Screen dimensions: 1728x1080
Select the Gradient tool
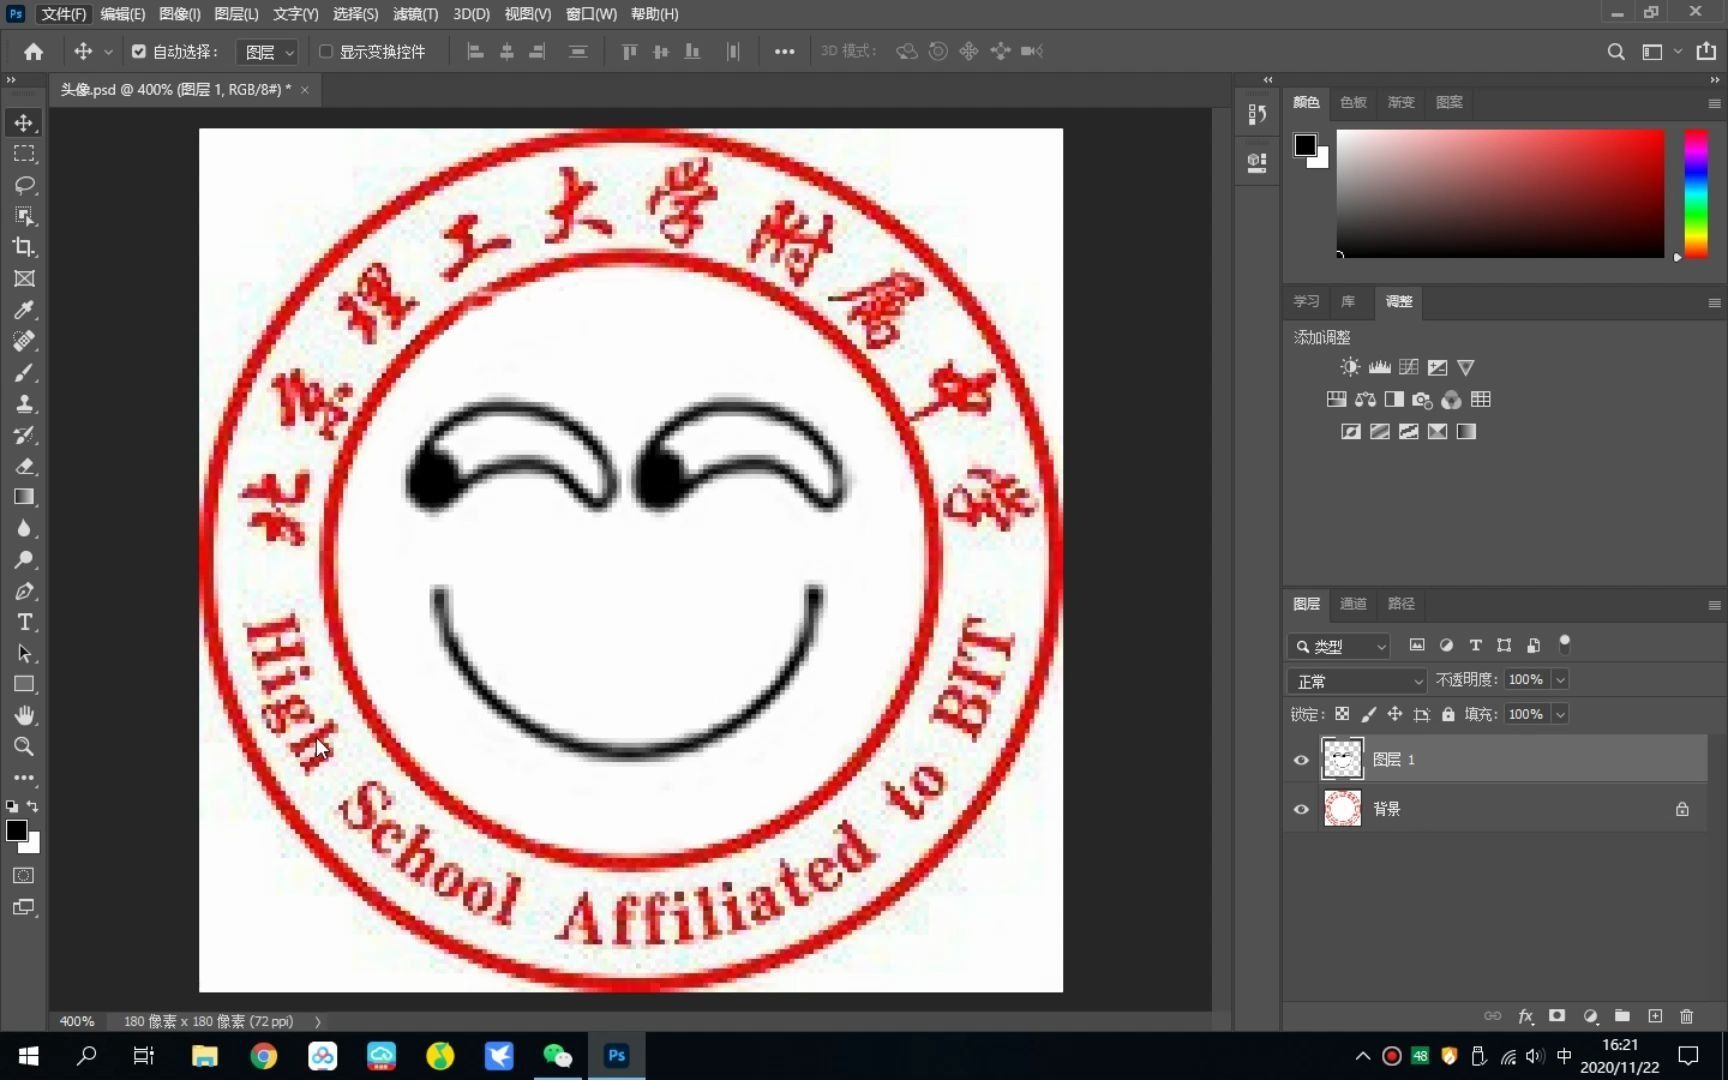point(24,497)
